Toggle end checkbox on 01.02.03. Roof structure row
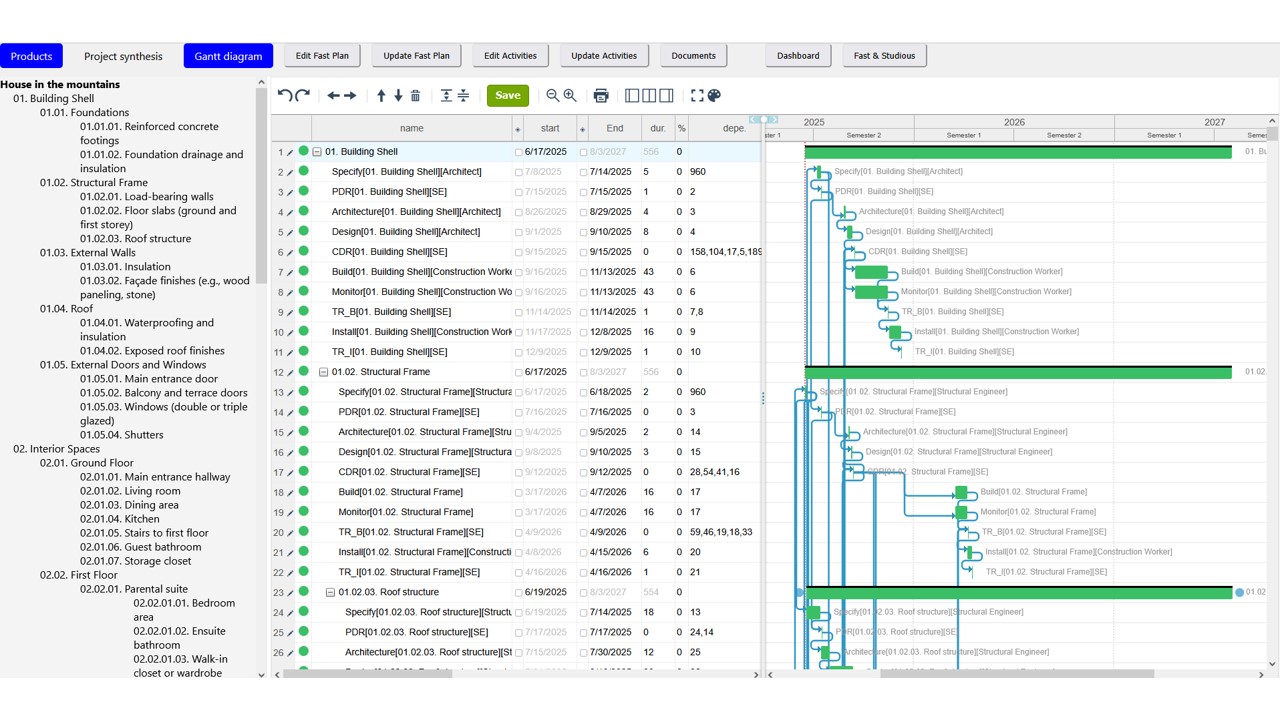This screenshot has height=720, width=1280. point(584,593)
